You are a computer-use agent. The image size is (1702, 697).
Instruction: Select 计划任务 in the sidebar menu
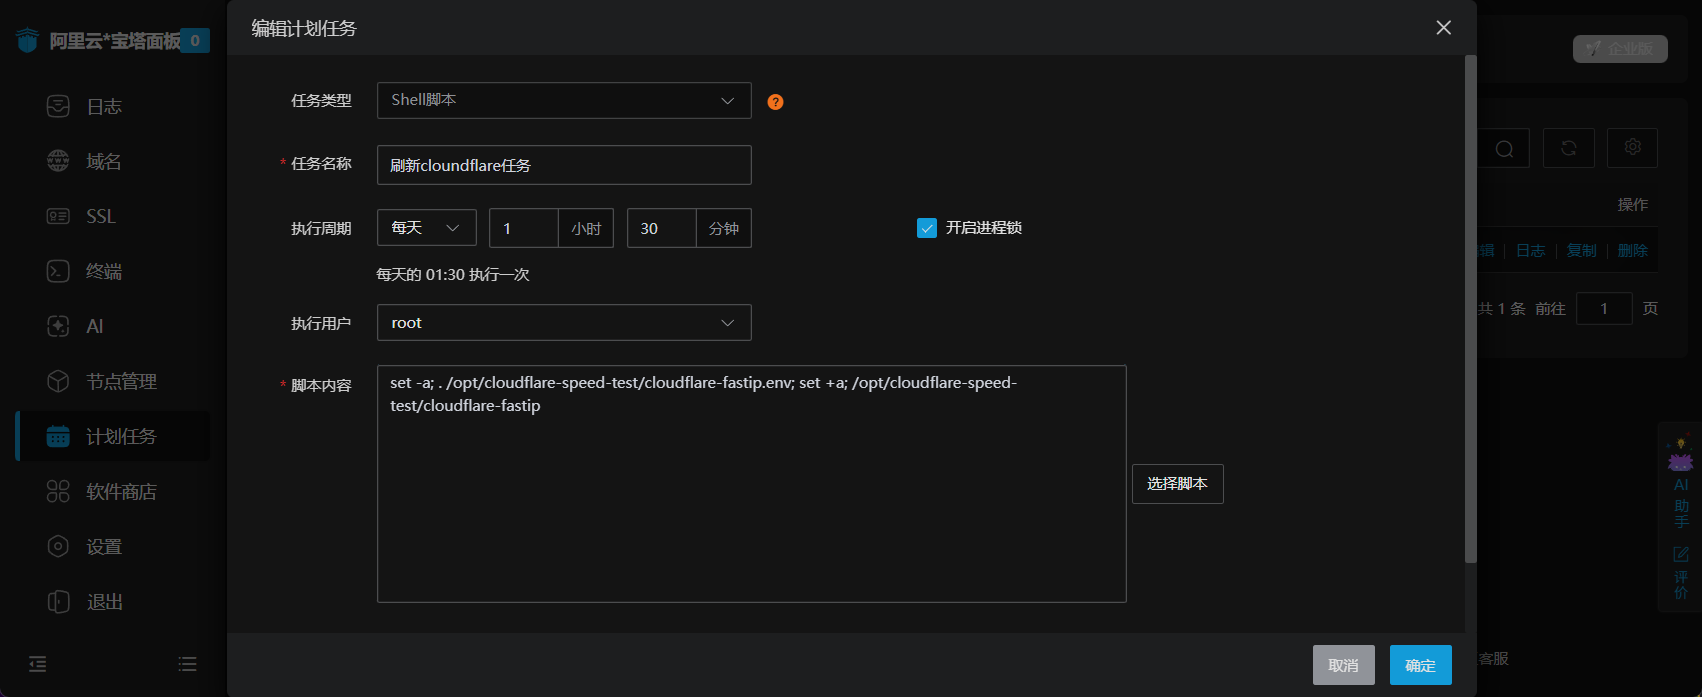[x=113, y=436]
